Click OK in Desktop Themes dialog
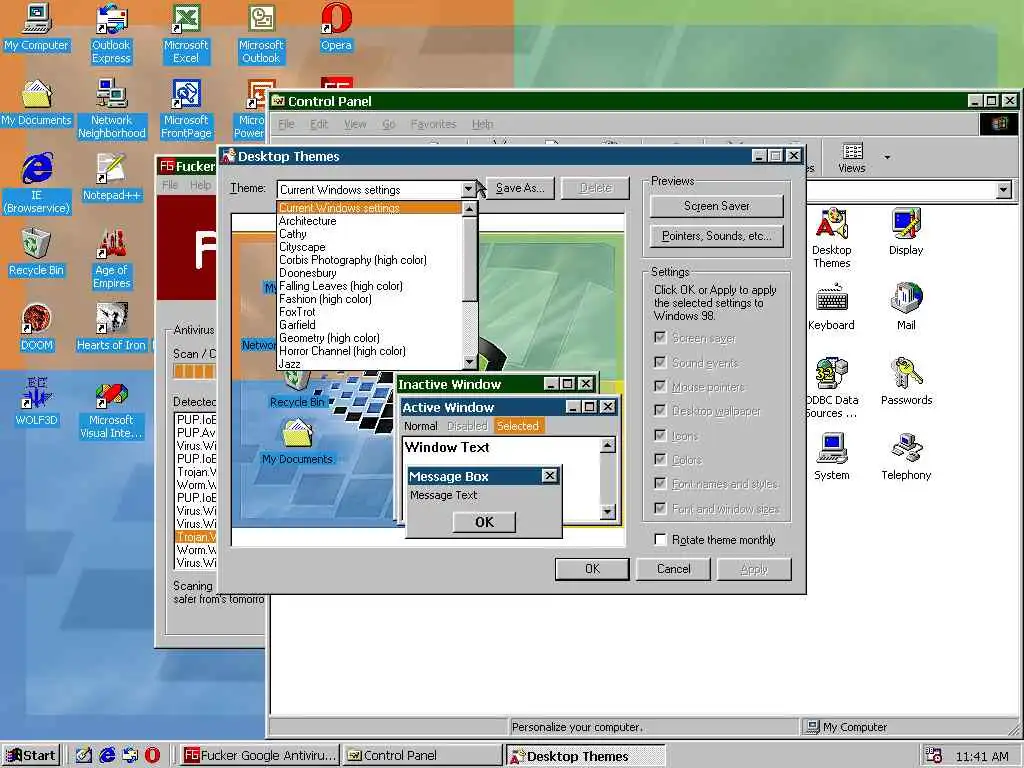The width and height of the screenshot is (1024, 768). pyautogui.click(x=592, y=569)
